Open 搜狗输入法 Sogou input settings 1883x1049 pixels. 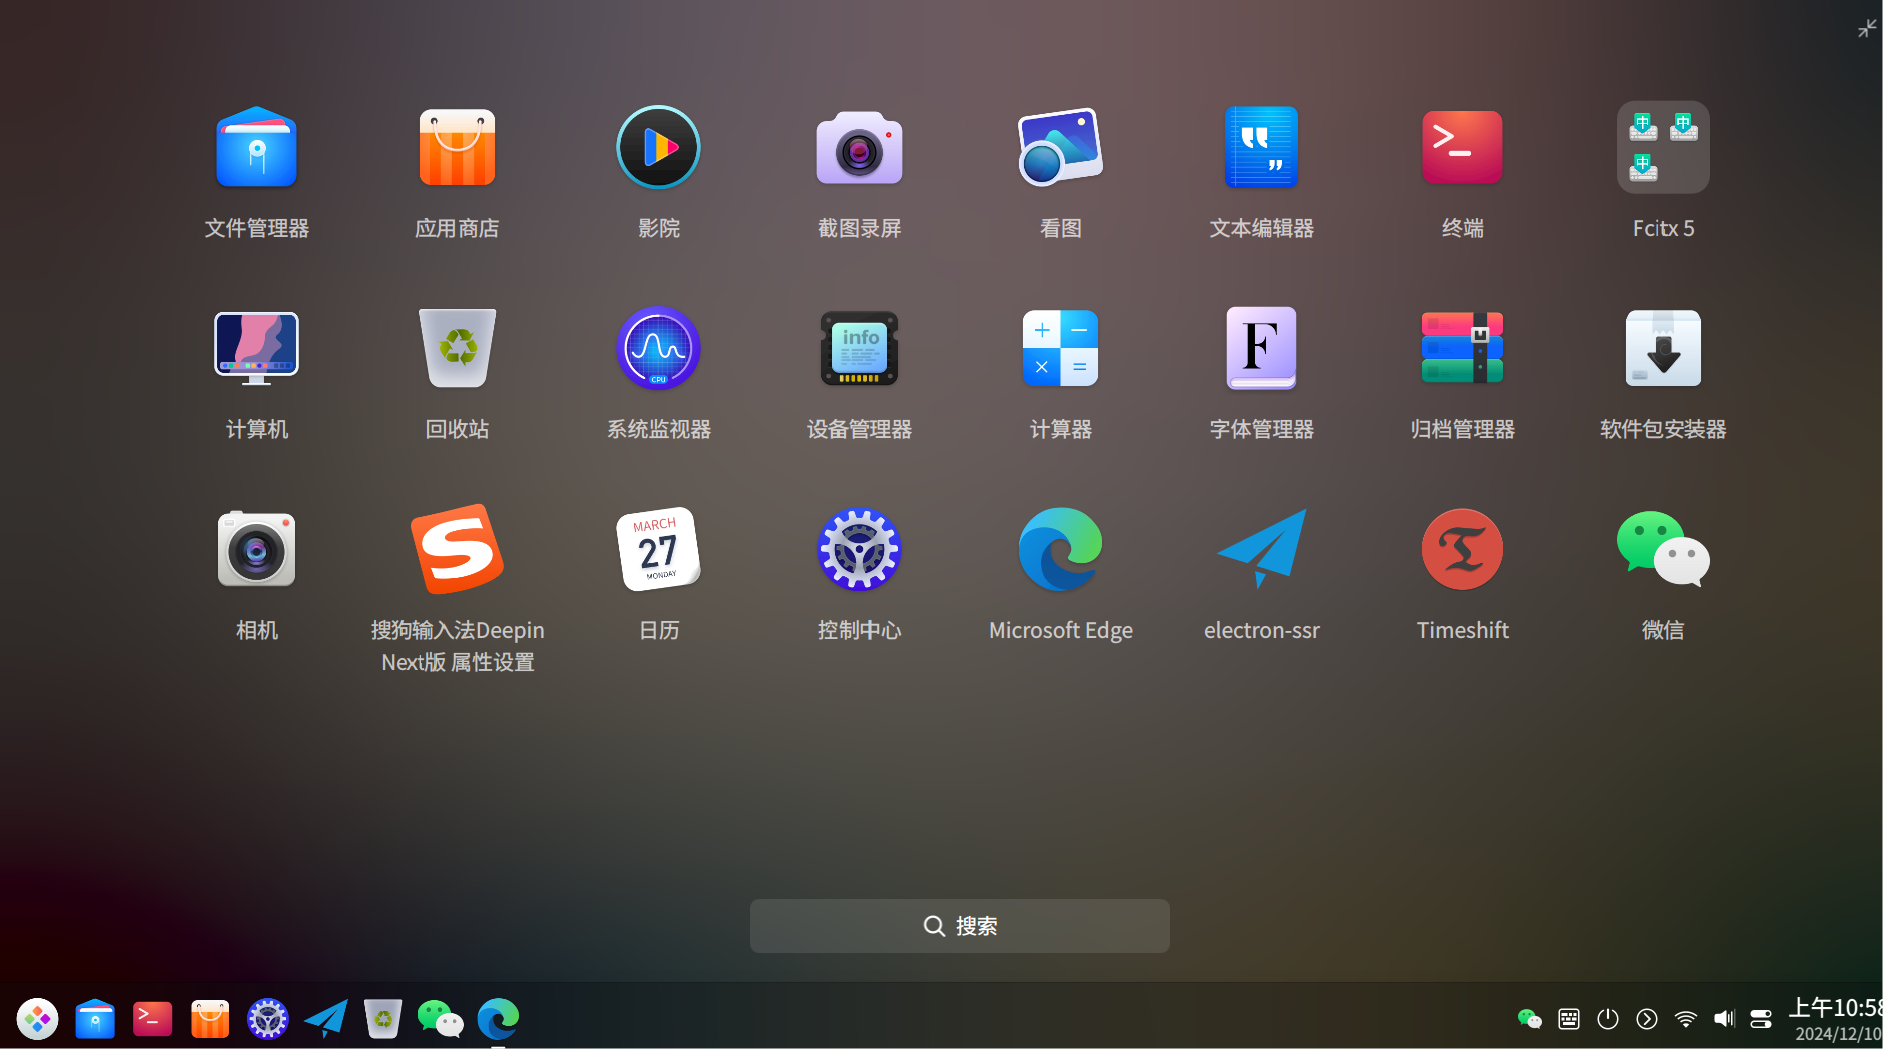(457, 549)
